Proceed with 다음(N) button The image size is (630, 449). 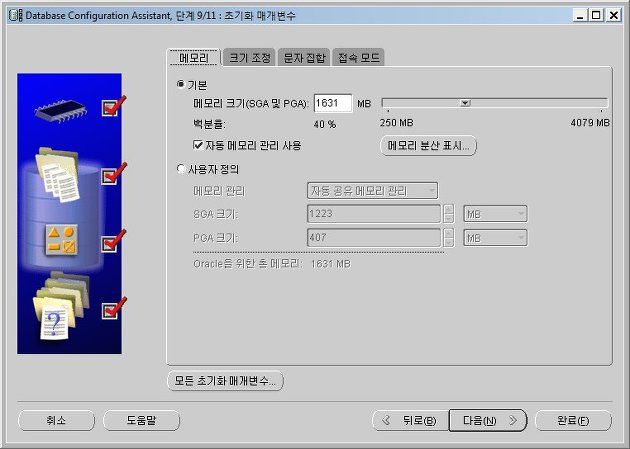[487, 420]
